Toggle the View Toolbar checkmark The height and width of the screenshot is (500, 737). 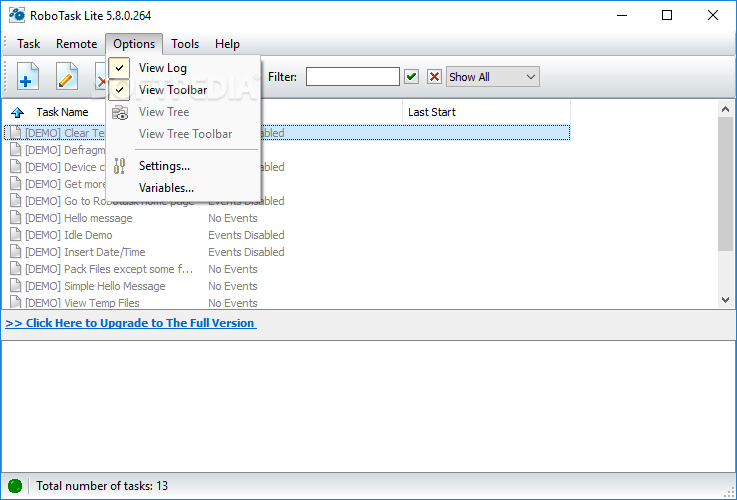click(119, 90)
